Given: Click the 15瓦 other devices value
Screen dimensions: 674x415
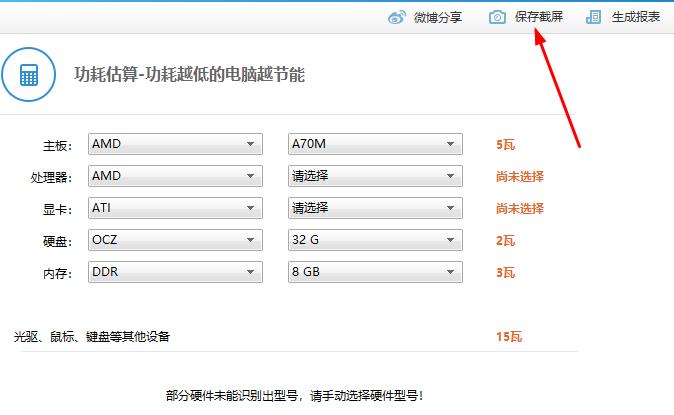Looking at the screenshot, I should pyautogui.click(x=509, y=337).
